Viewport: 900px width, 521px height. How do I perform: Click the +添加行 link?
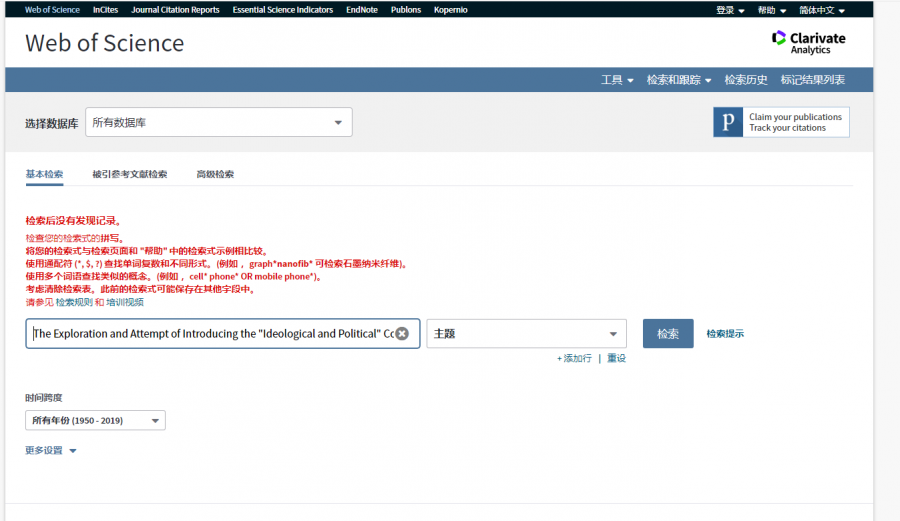tap(574, 358)
